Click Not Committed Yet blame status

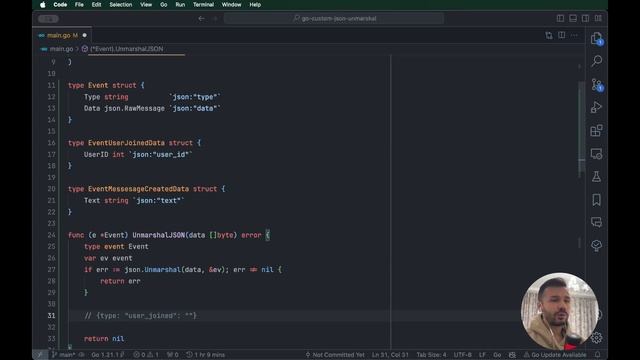335,355
